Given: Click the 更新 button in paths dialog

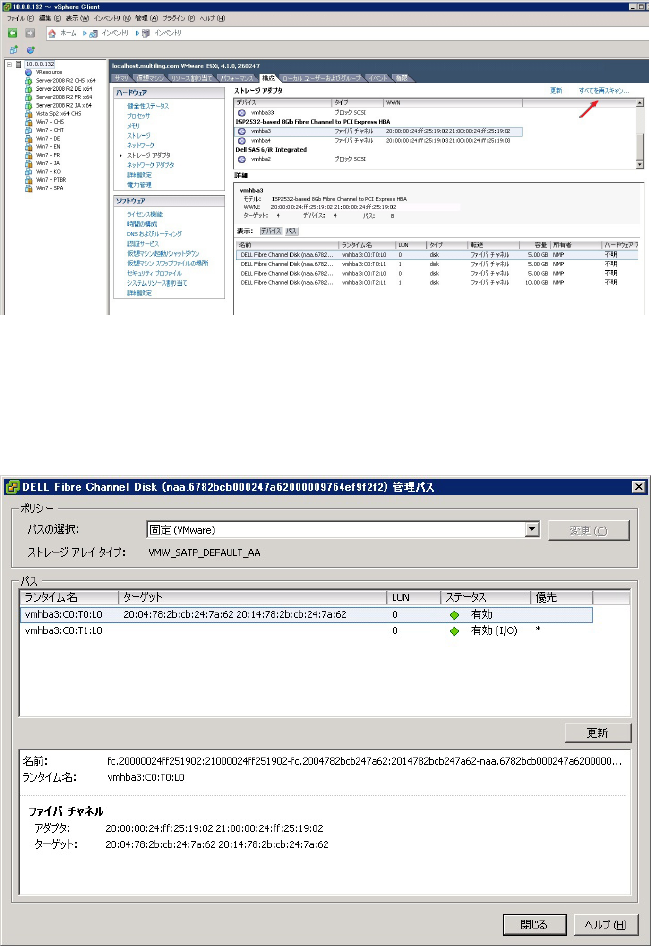Looking at the screenshot, I should [x=597, y=733].
